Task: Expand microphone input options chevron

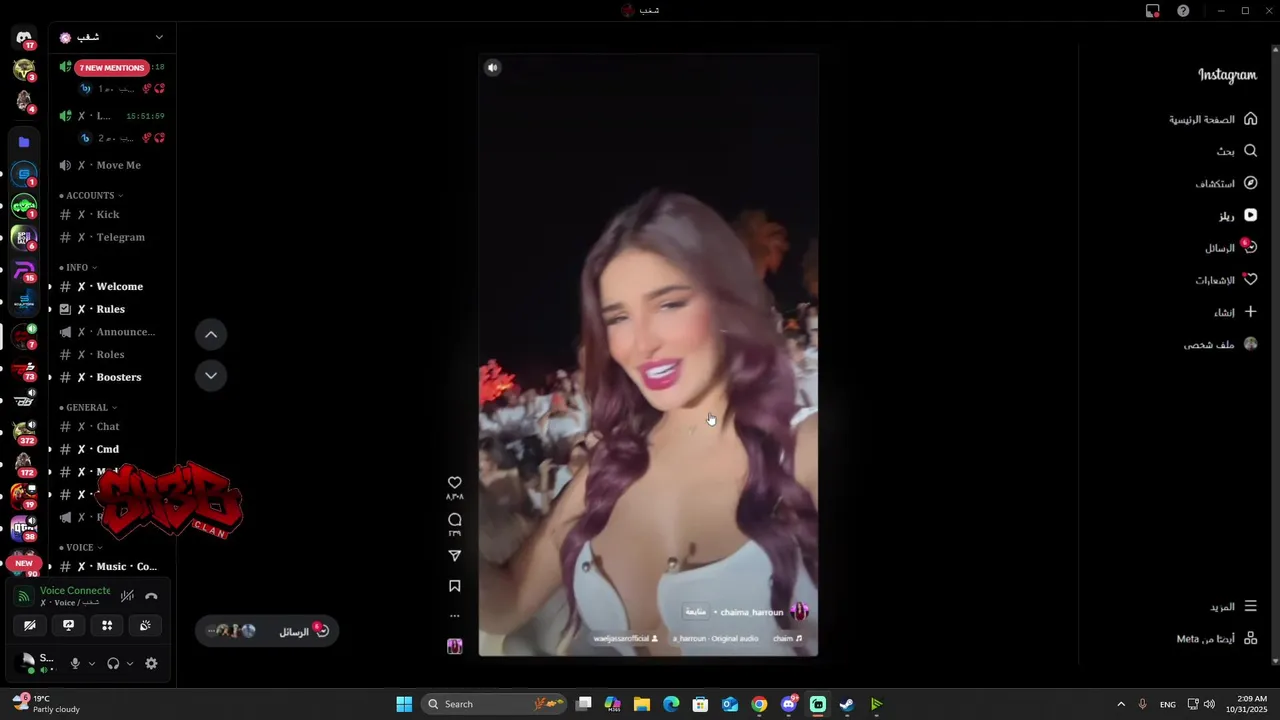Action: [x=91, y=664]
